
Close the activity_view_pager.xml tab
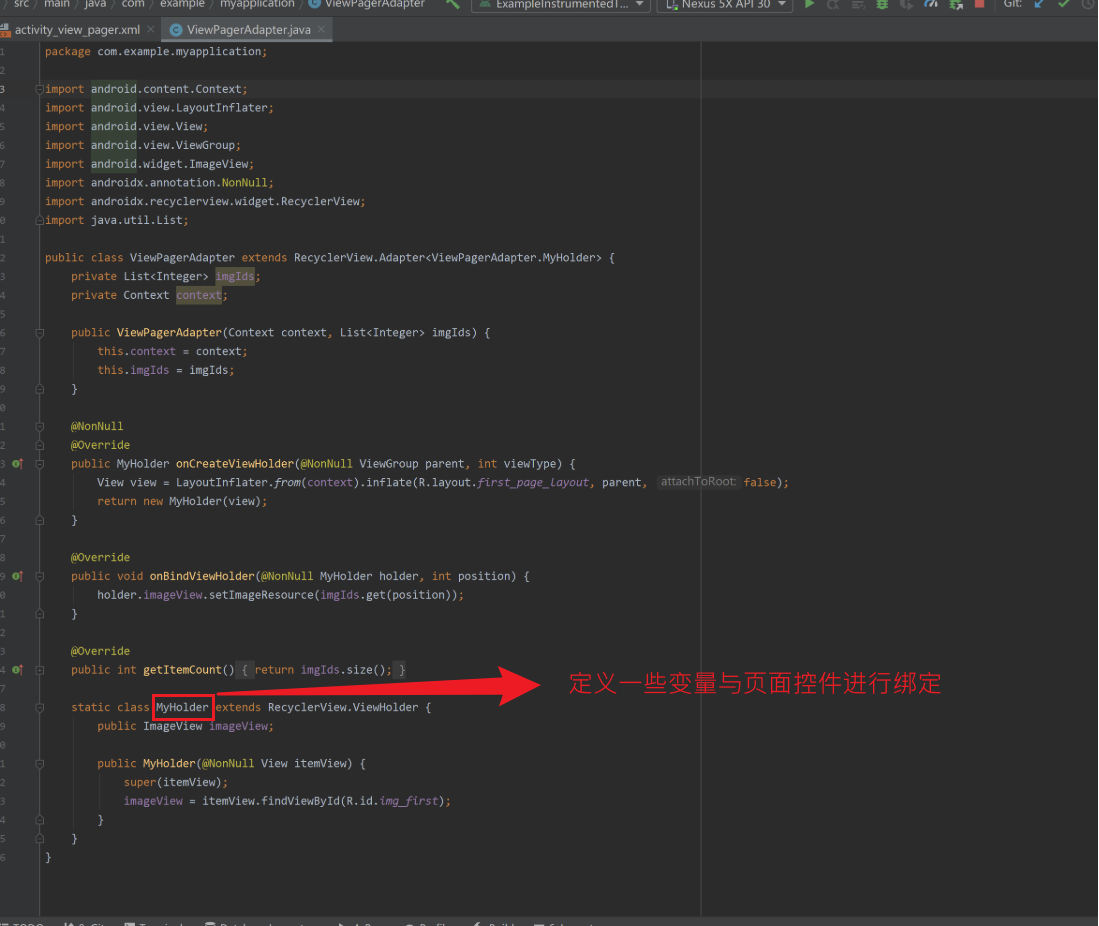tap(153, 30)
